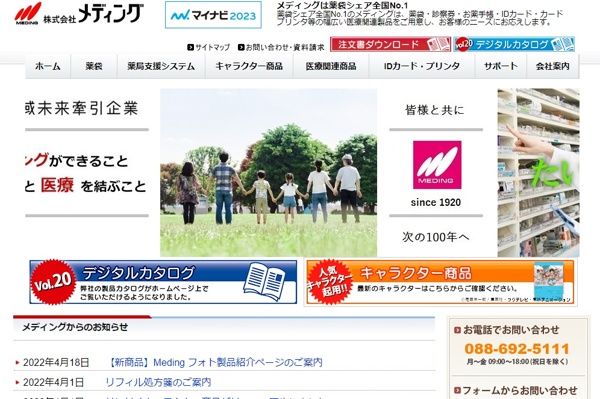Open the マイナビ2023 banner
The image size is (600, 399).
[x=213, y=15]
